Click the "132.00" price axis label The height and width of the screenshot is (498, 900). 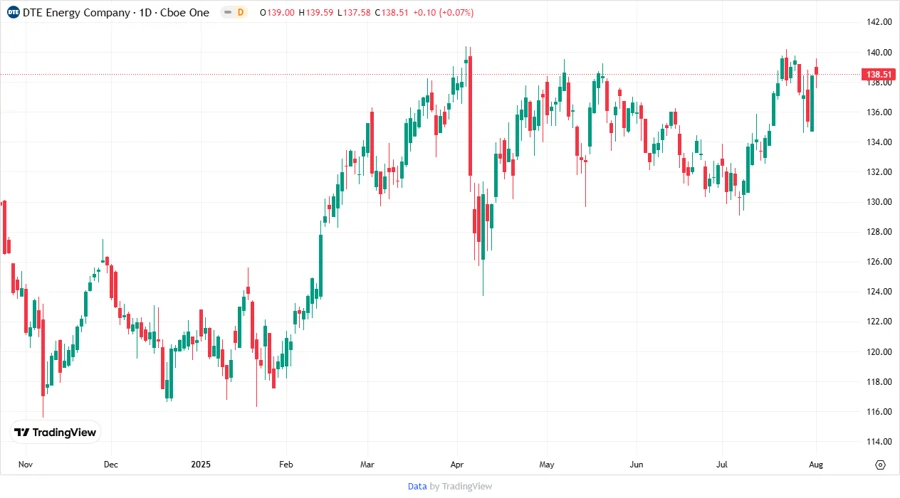tap(879, 172)
